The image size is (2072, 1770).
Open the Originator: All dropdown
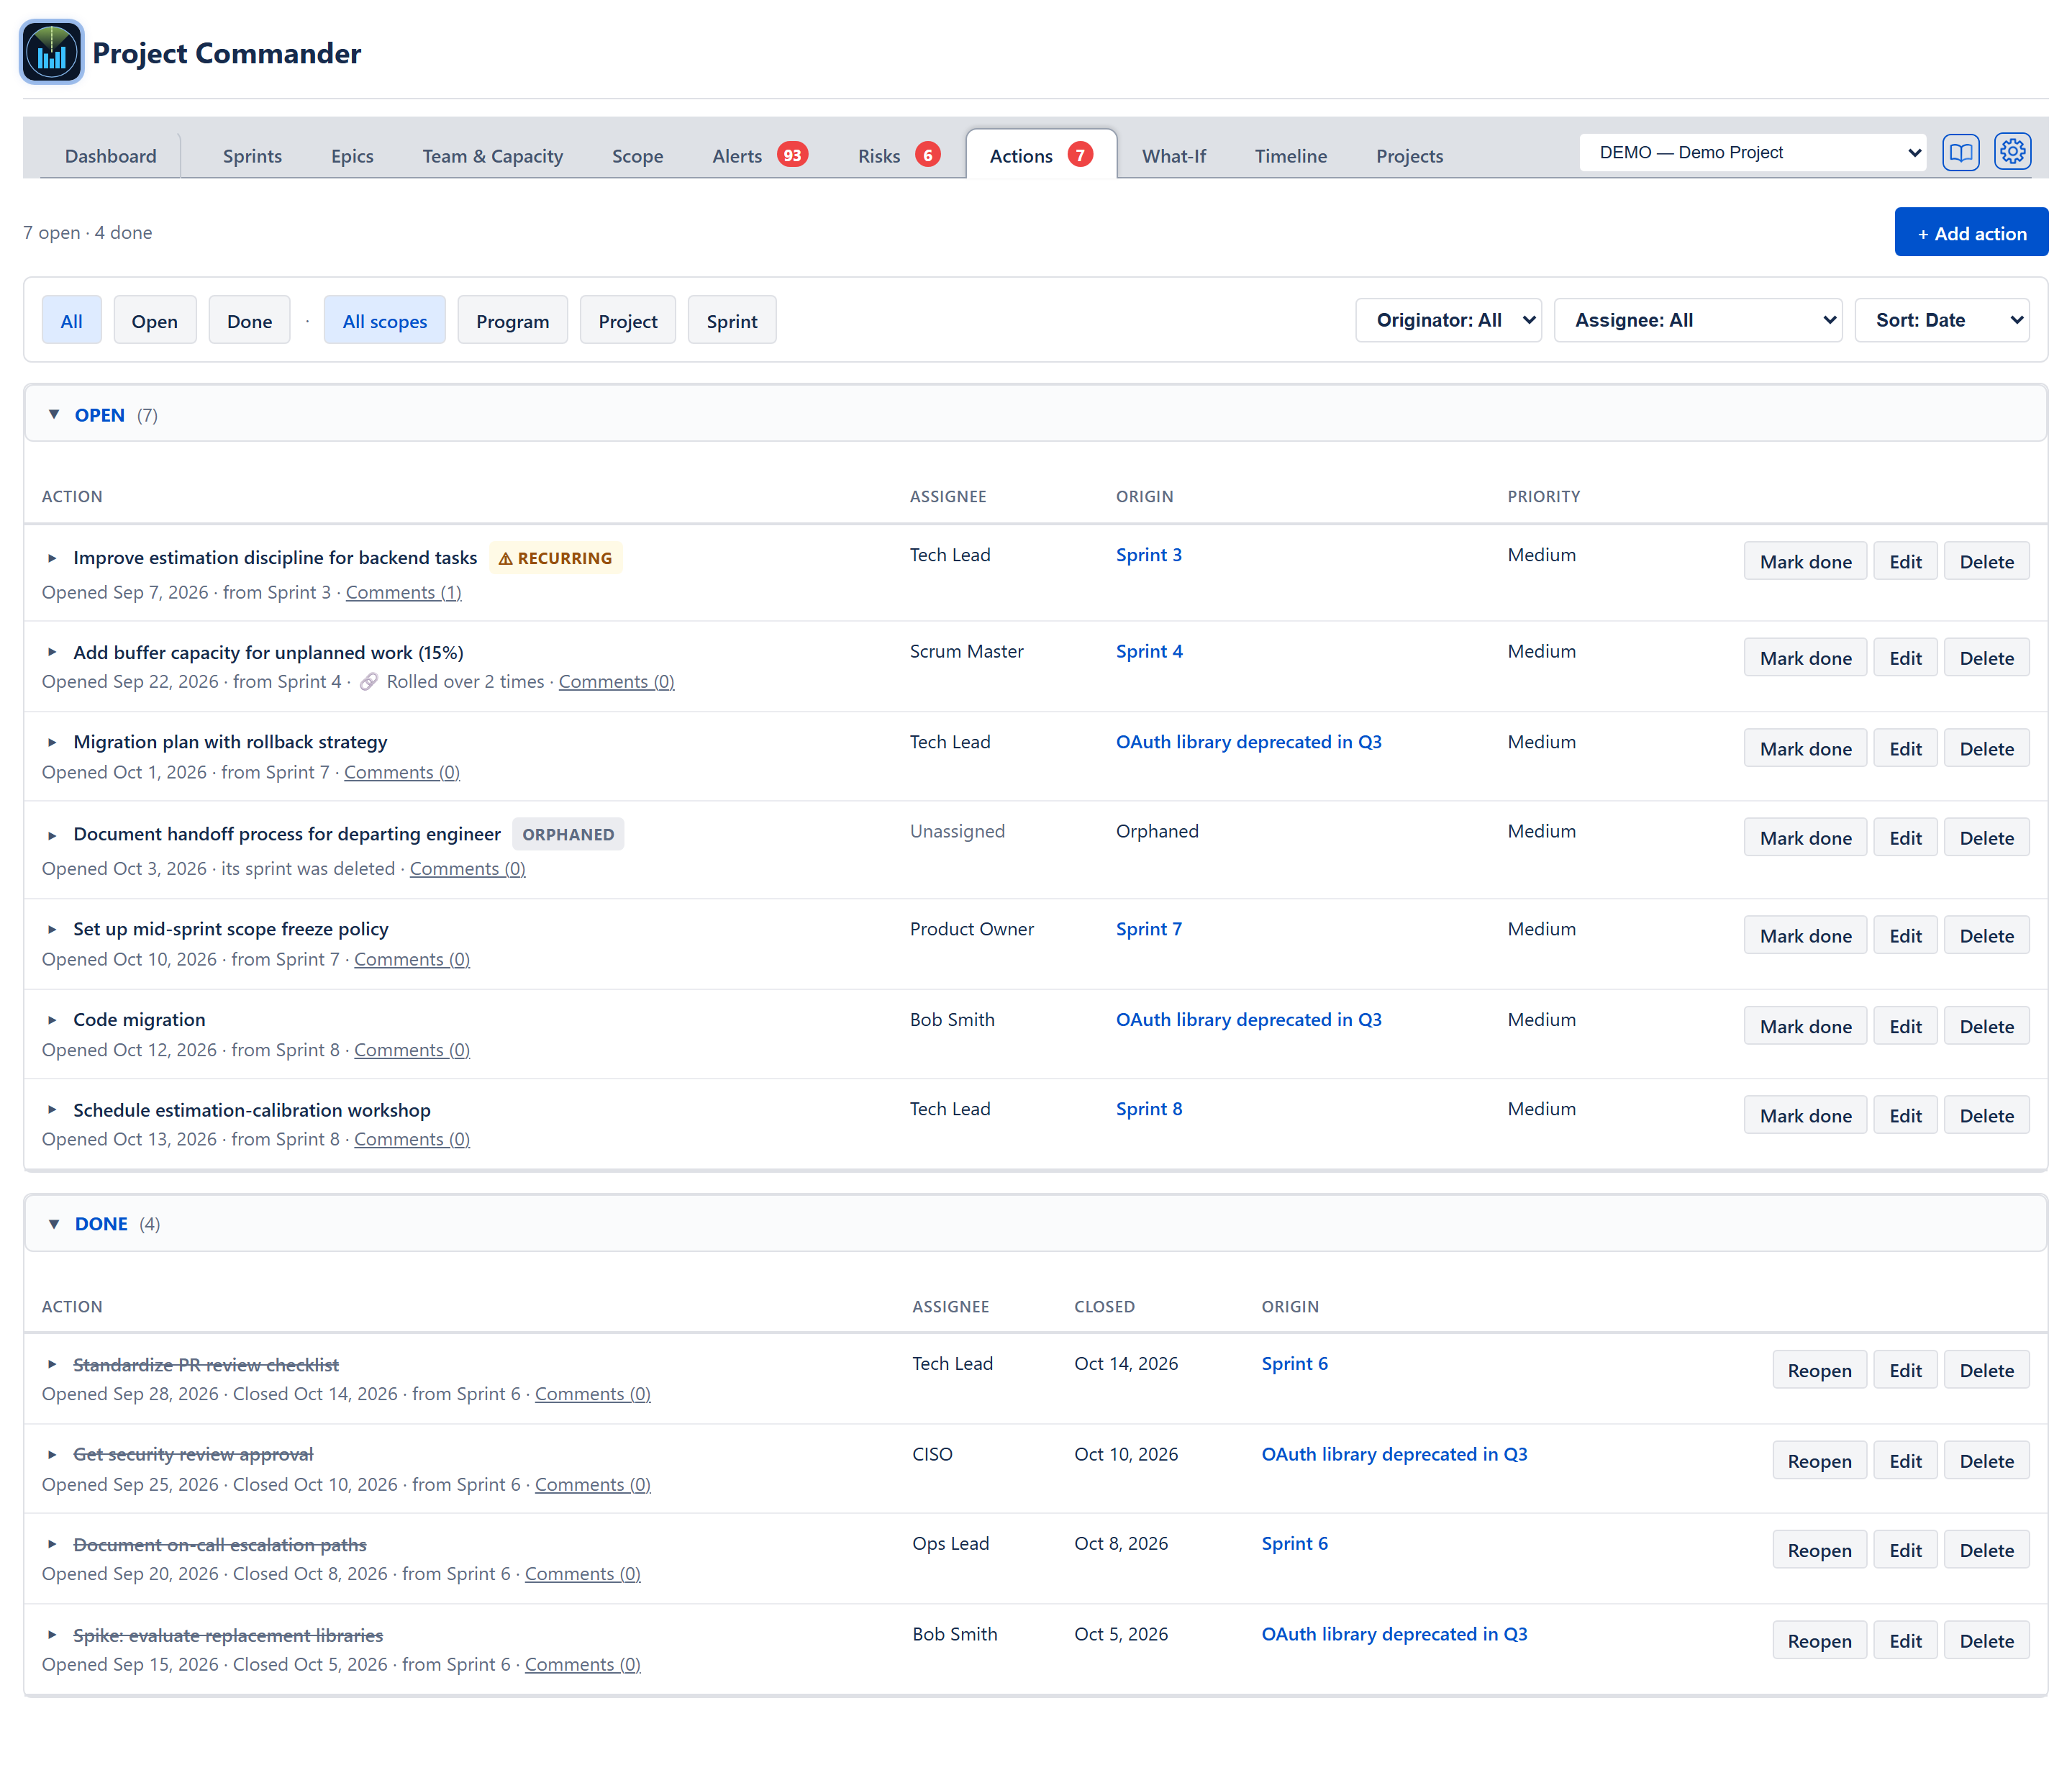1449,320
